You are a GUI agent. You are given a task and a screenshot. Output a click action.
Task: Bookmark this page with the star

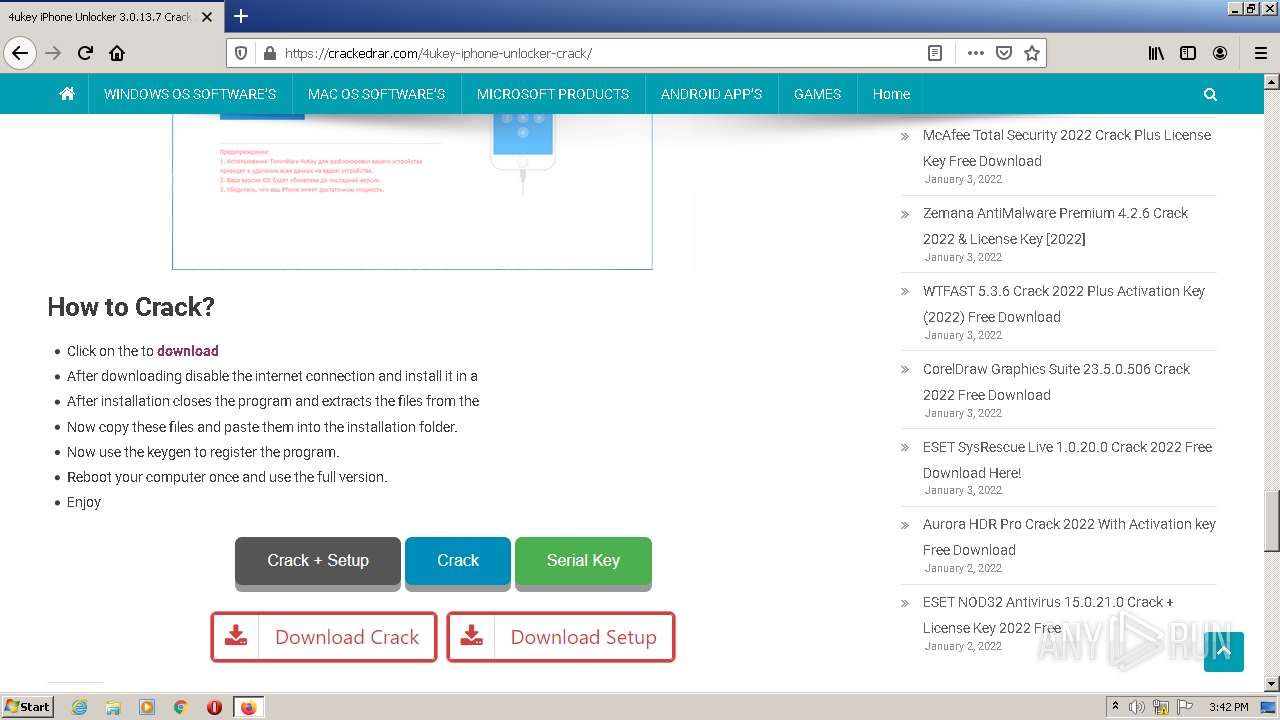1032,53
